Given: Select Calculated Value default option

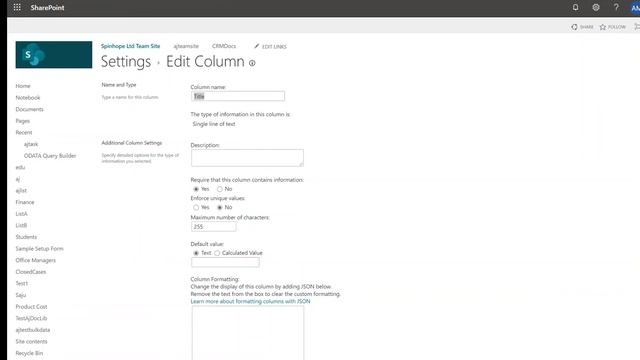Looking at the screenshot, I should 217,253.
